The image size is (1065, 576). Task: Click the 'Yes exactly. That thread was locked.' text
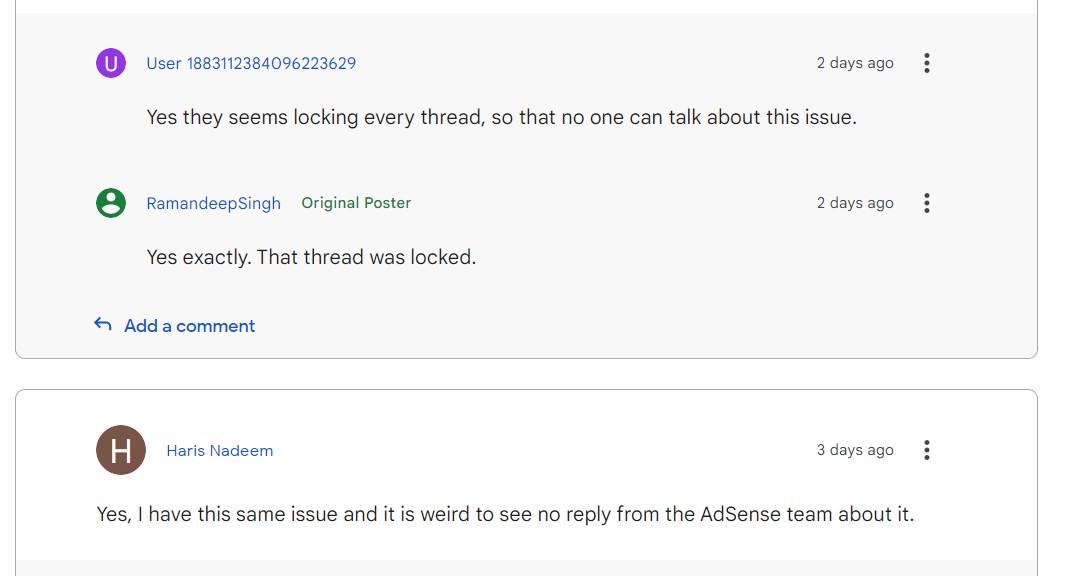(x=311, y=257)
